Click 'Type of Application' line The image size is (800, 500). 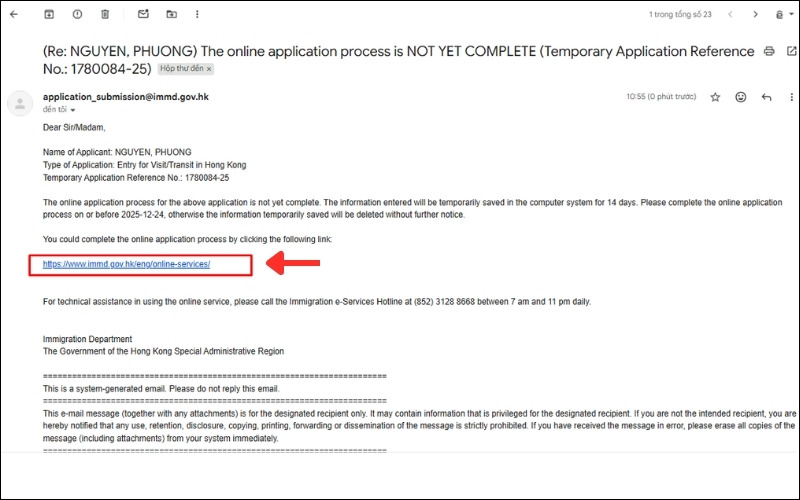(x=144, y=165)
